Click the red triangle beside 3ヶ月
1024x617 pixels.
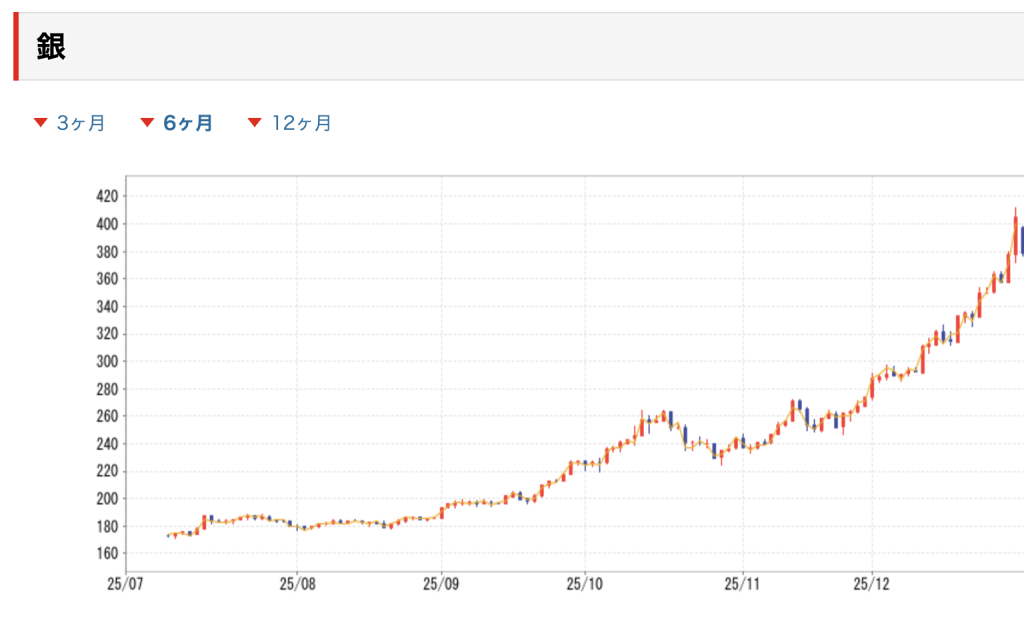40,123
